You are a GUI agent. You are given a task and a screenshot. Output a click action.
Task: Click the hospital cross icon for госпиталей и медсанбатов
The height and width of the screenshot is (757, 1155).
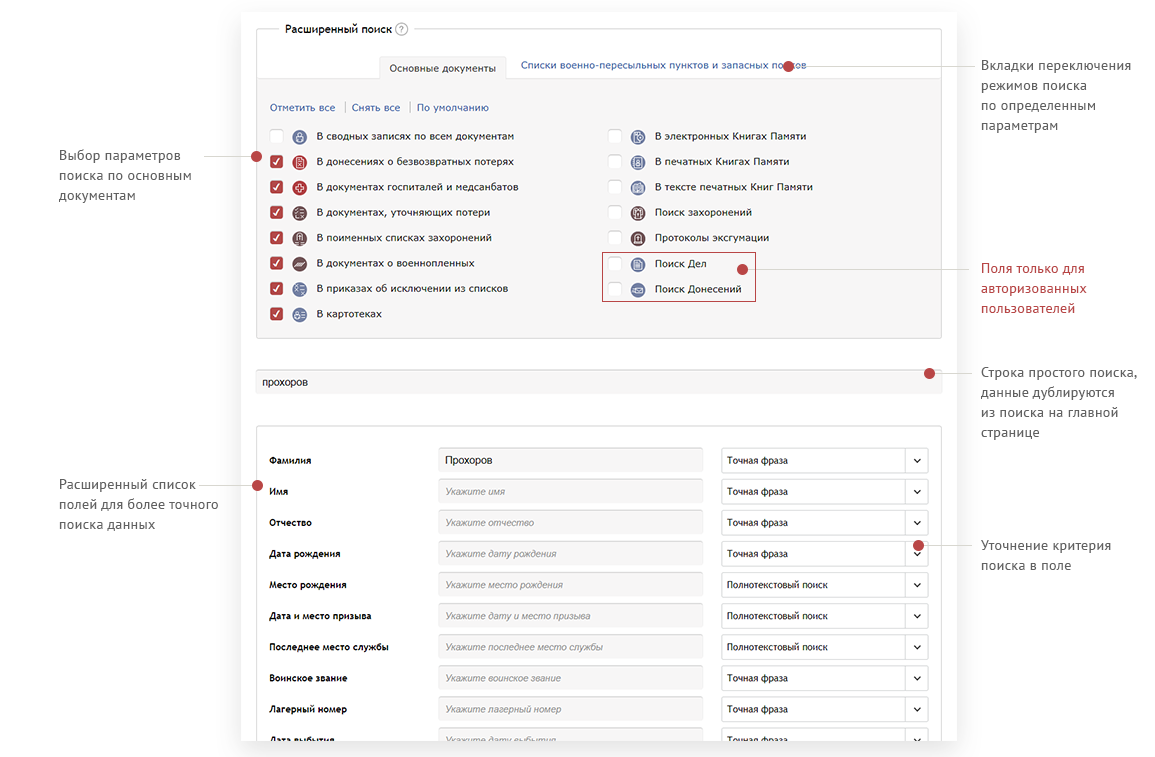pyautogui.click(x=300, y=188)
